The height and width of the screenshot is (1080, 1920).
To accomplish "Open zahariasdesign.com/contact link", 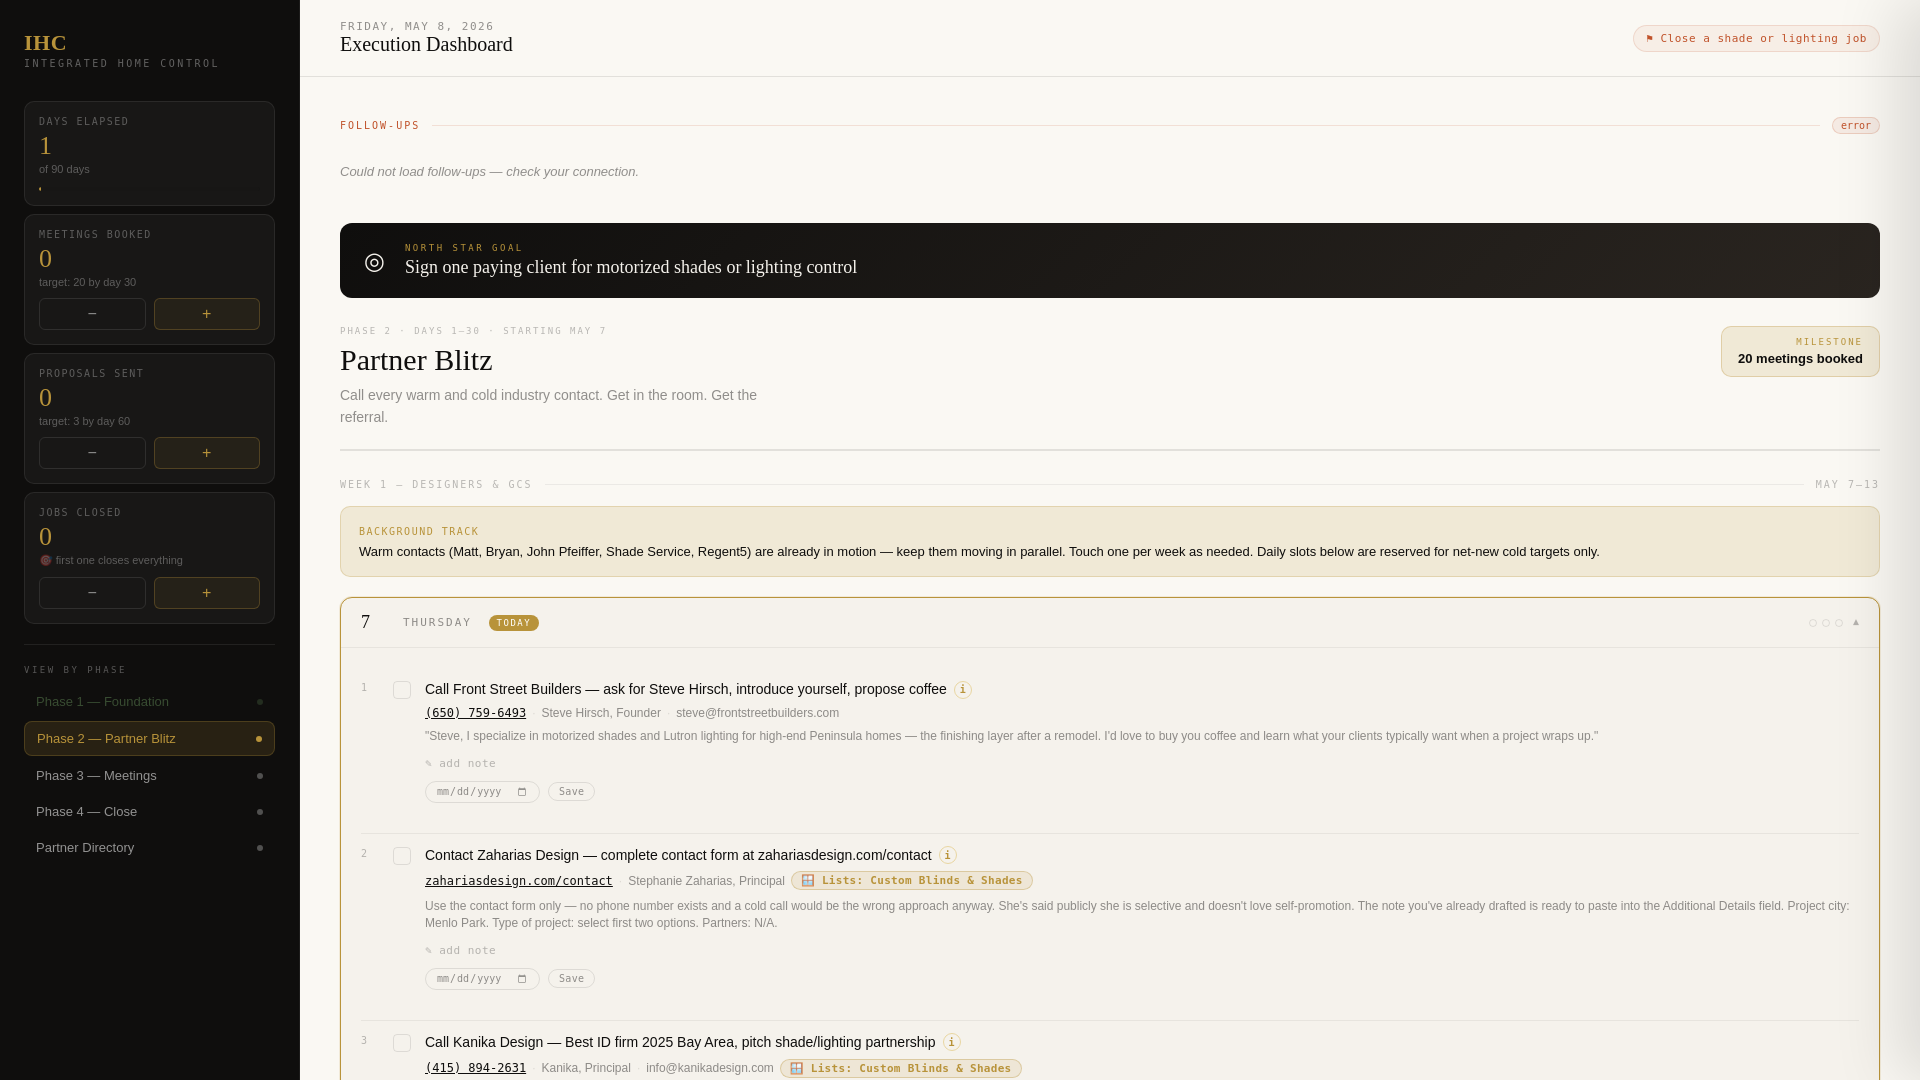I will pyautogui.click(x=518, y=881).
